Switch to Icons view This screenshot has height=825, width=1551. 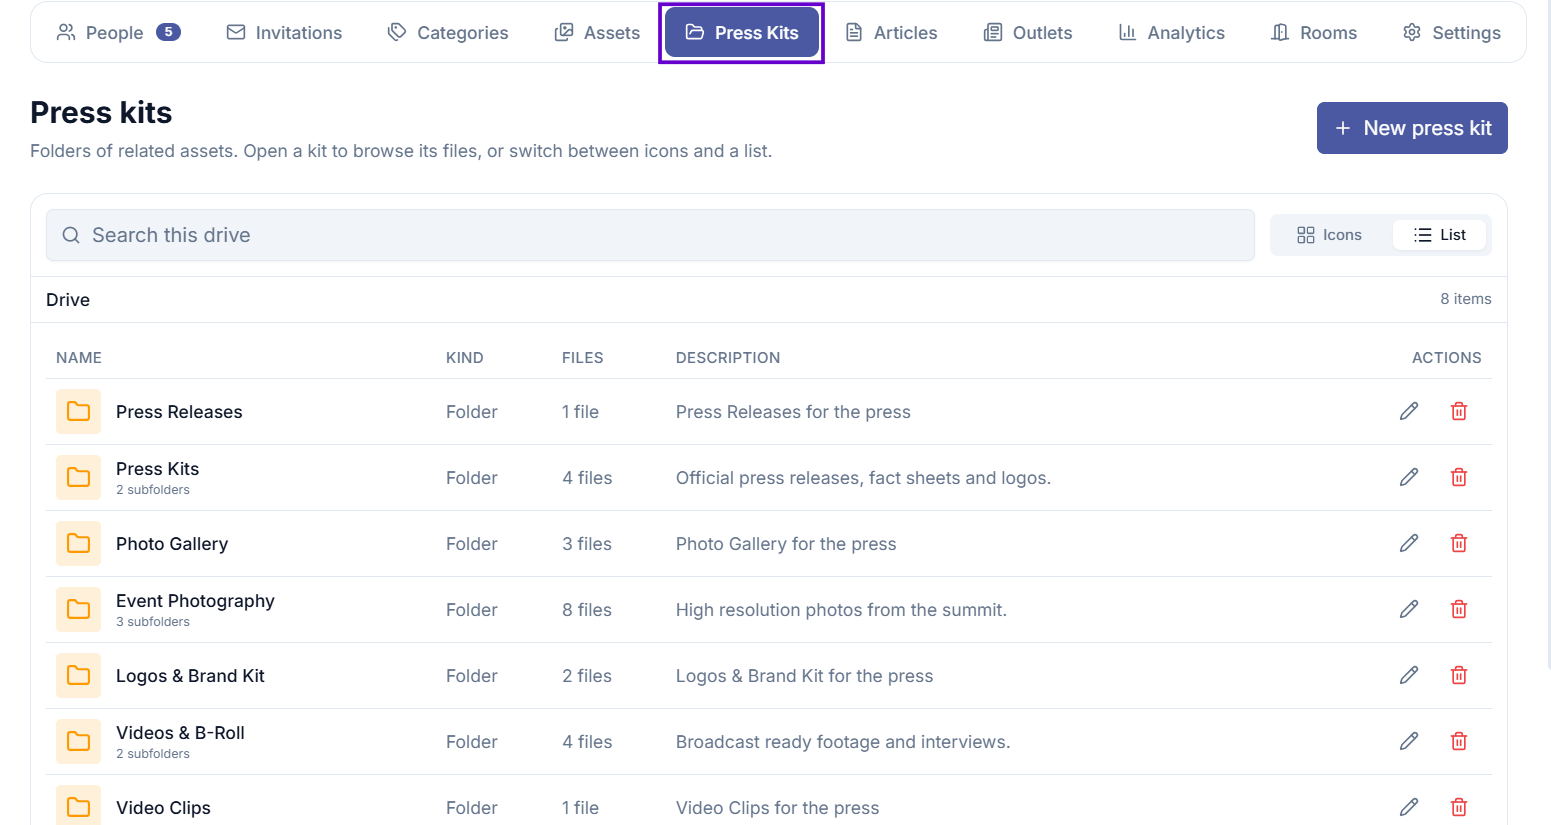pos(1329,235)
